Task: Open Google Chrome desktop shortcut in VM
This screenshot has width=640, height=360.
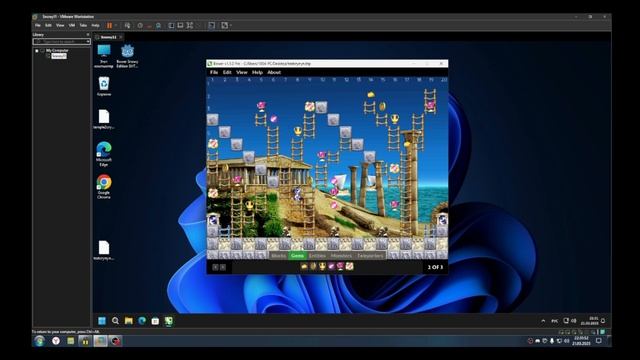Action: click(104, 187)
